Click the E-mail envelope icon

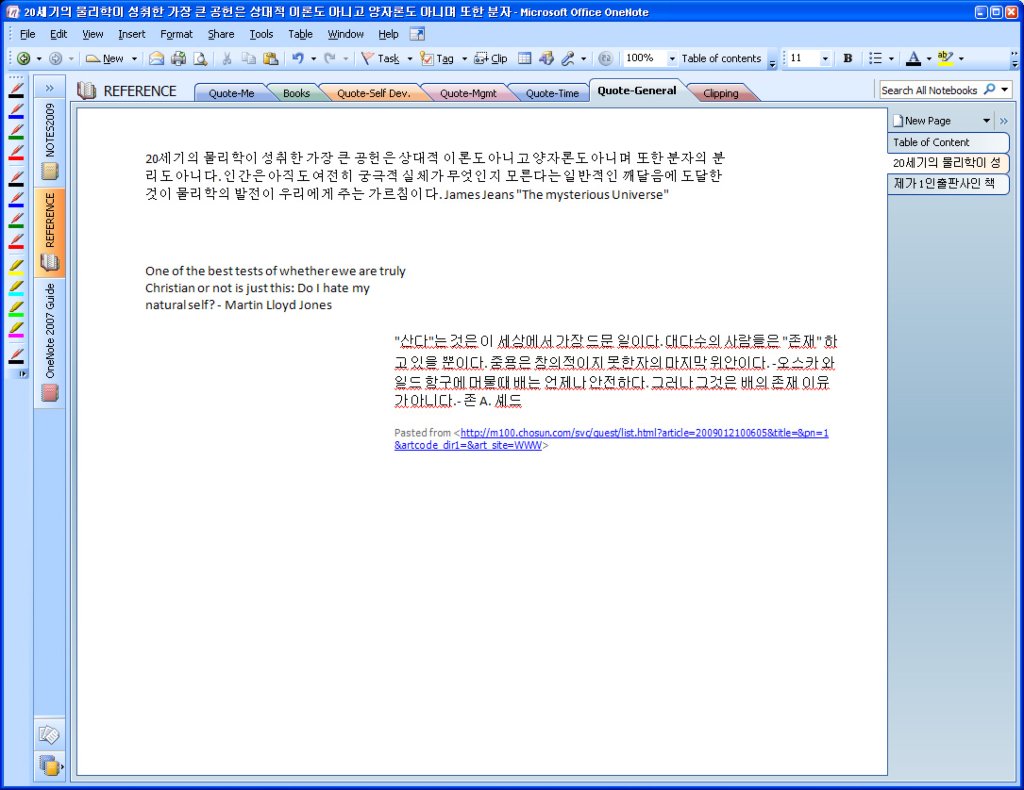click(156, 59)
